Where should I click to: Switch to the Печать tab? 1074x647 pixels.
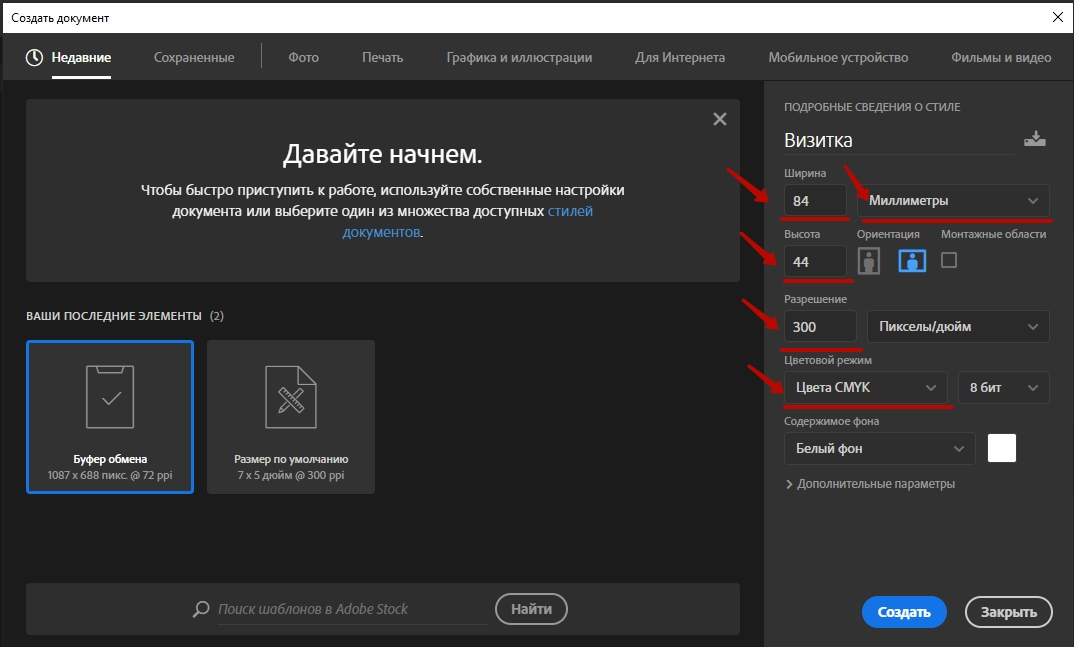tap(382, 57)
